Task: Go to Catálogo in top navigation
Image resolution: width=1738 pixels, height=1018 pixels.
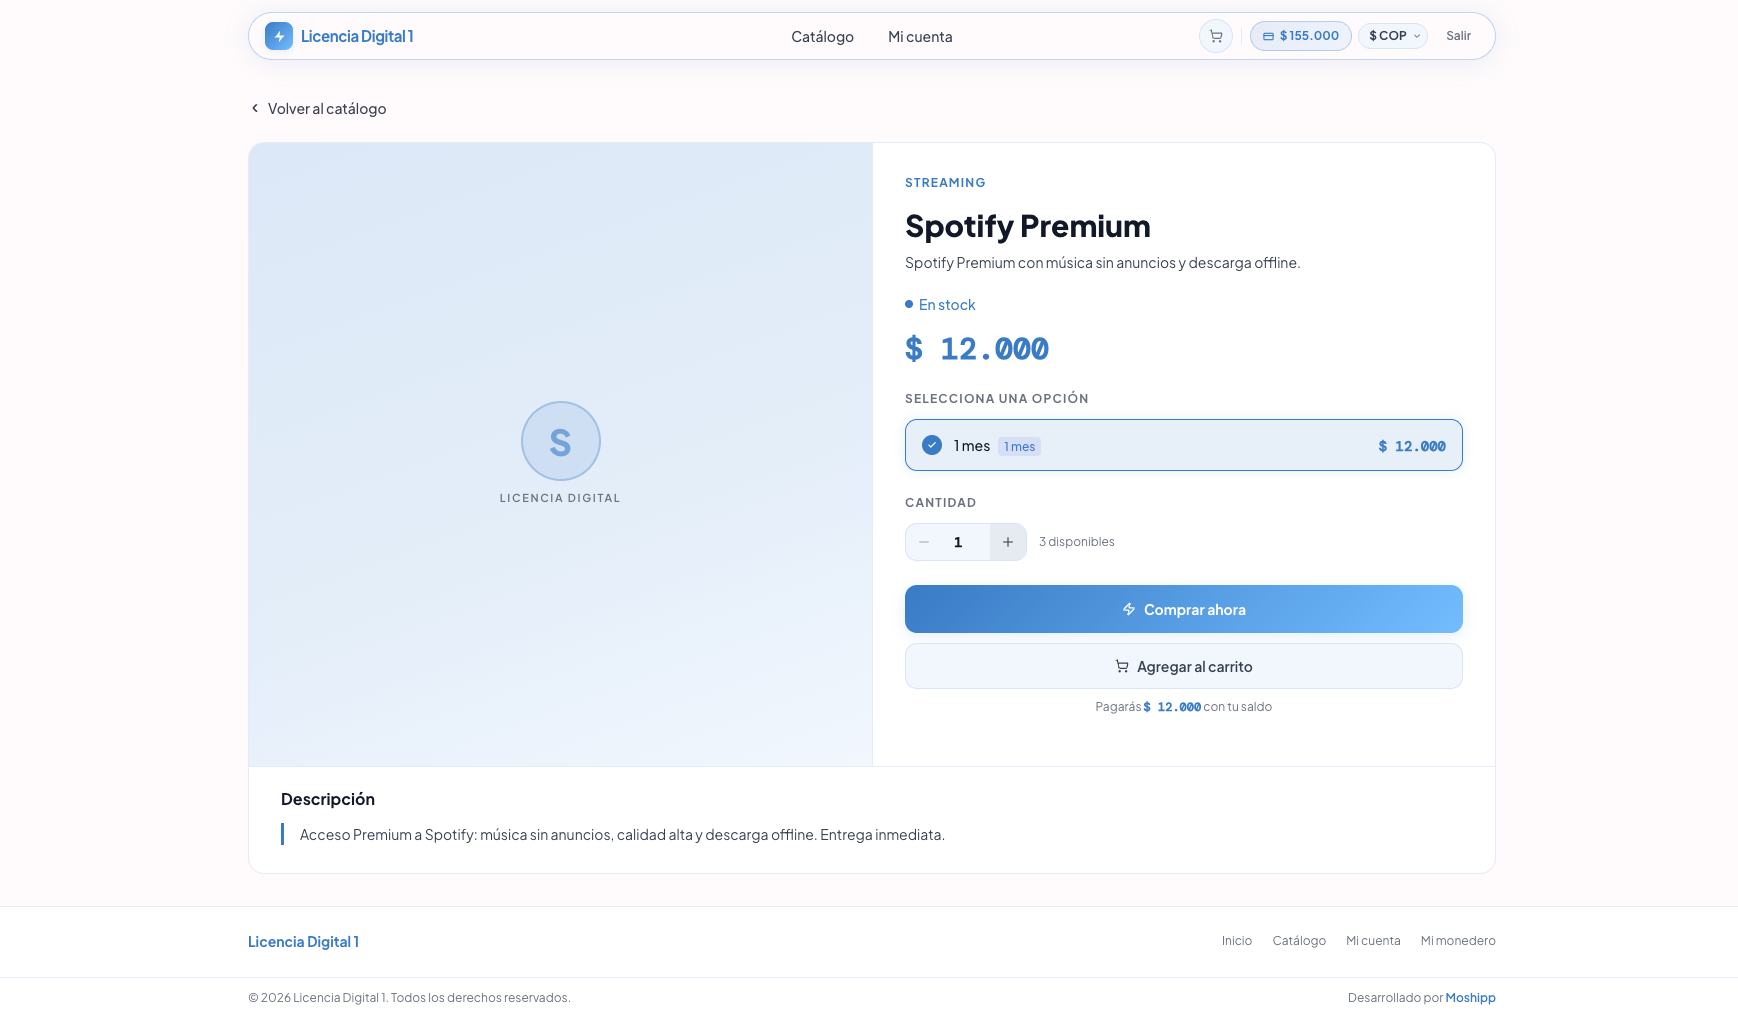Action: pyautogui.click(x=822, y=37)
